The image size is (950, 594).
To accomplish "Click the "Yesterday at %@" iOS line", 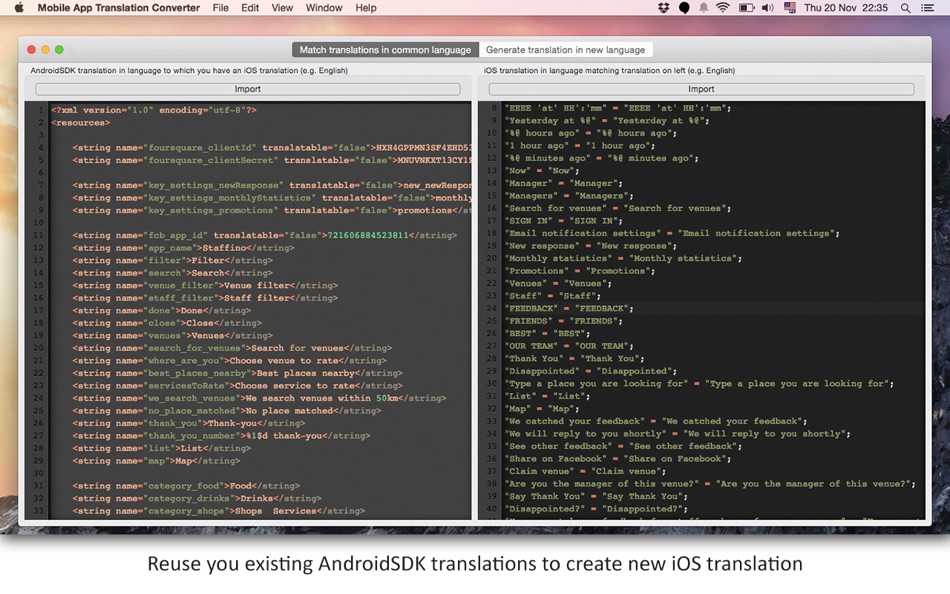I will click(608, 120).
